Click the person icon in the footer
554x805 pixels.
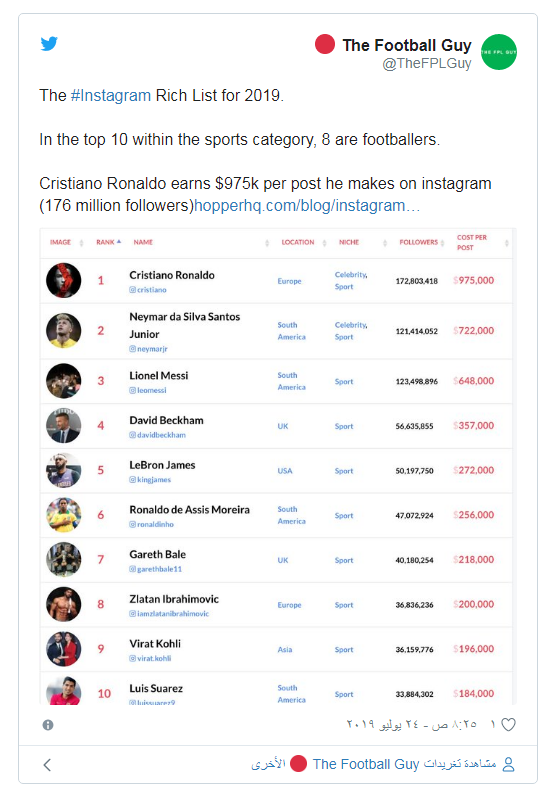(x=508, y=764)
